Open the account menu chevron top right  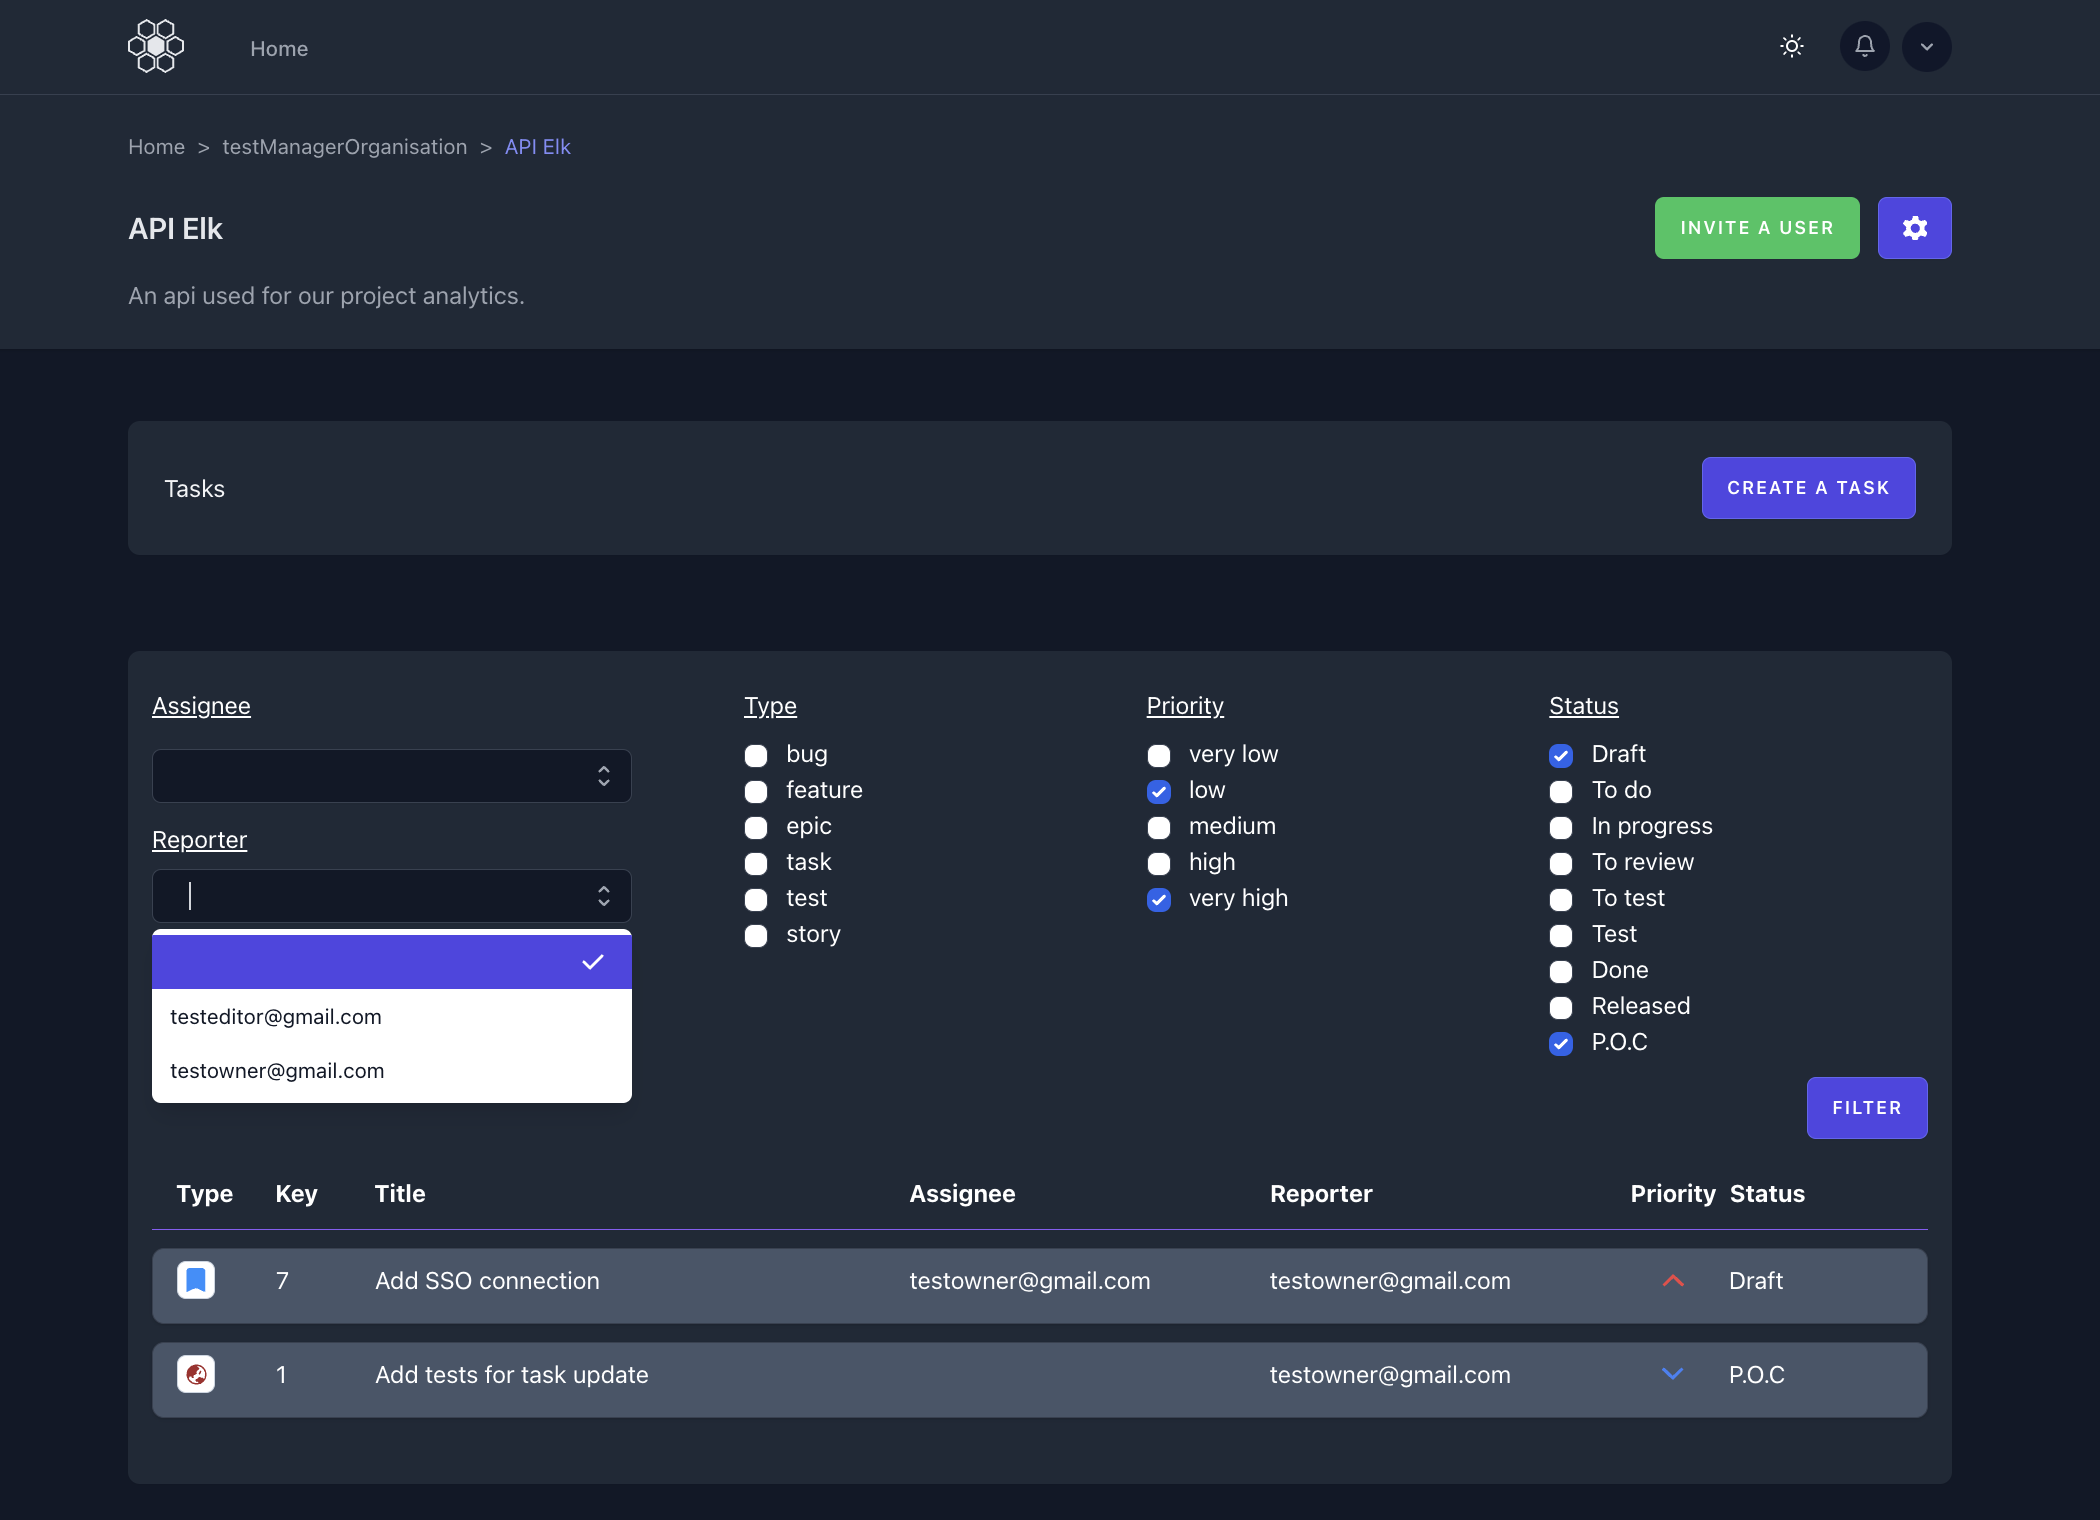[x=1926, y=46]
